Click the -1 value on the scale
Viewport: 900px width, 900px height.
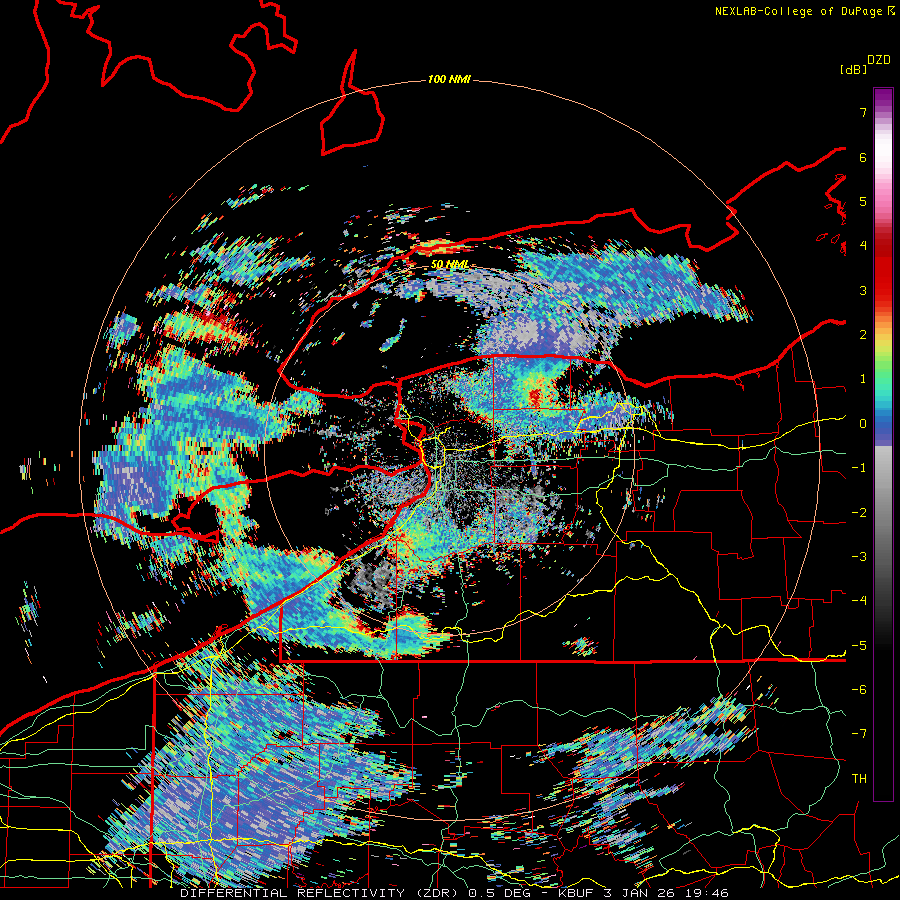(x=859, y=468)
